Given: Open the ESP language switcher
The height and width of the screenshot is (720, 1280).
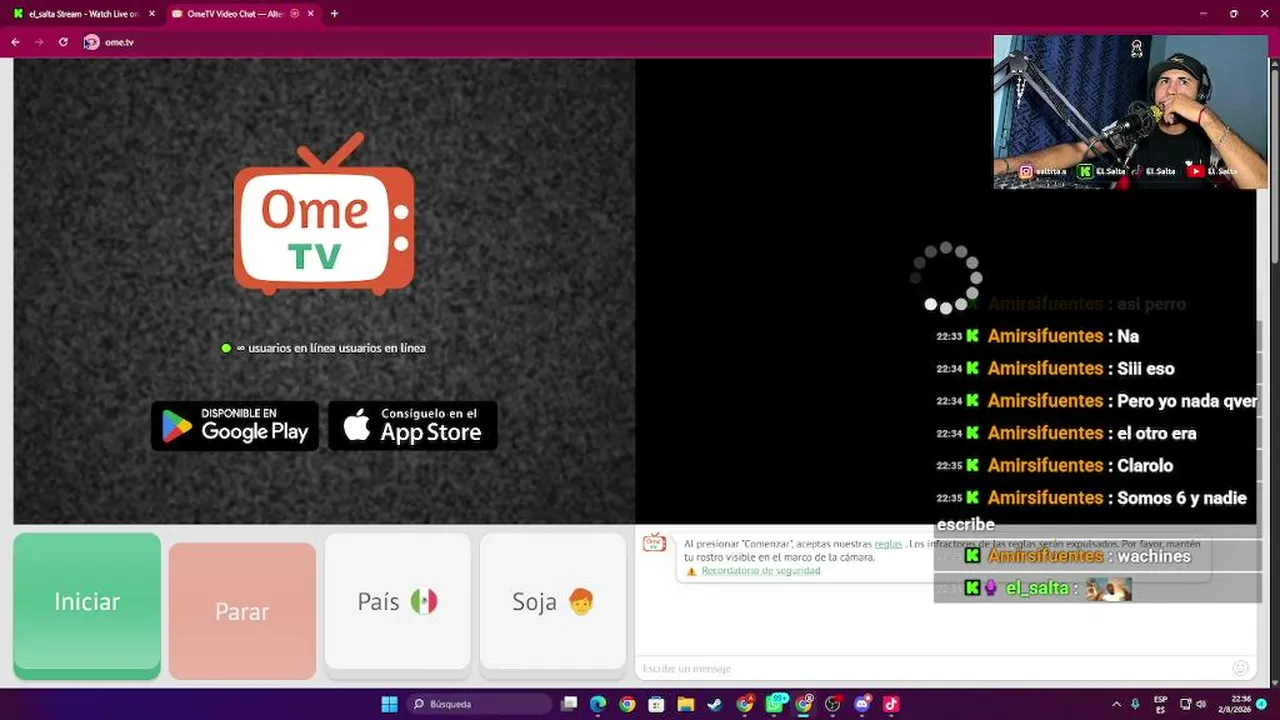Looking at the screenshot, I should [x=1161, y=704].
